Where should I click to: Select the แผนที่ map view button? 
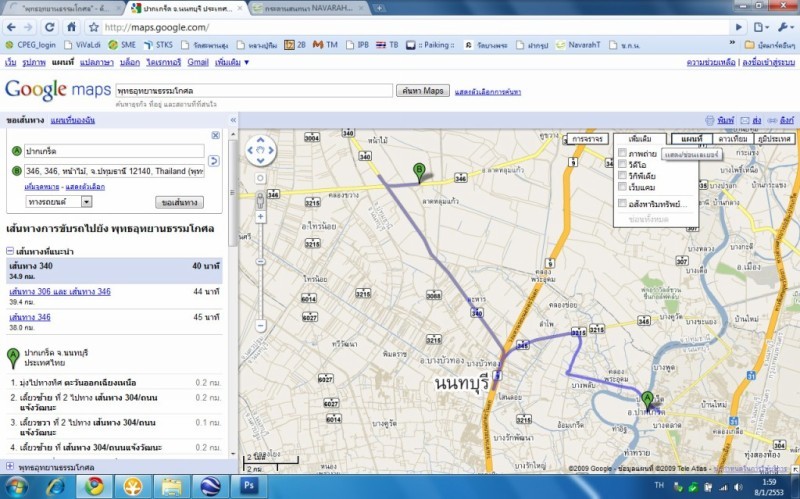pyautogui.click(x=692, y=139)
